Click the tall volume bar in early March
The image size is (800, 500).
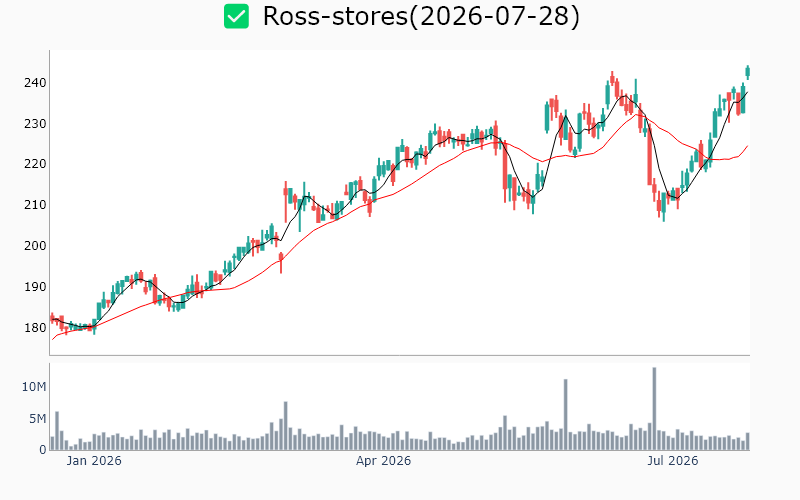(286, 426)
